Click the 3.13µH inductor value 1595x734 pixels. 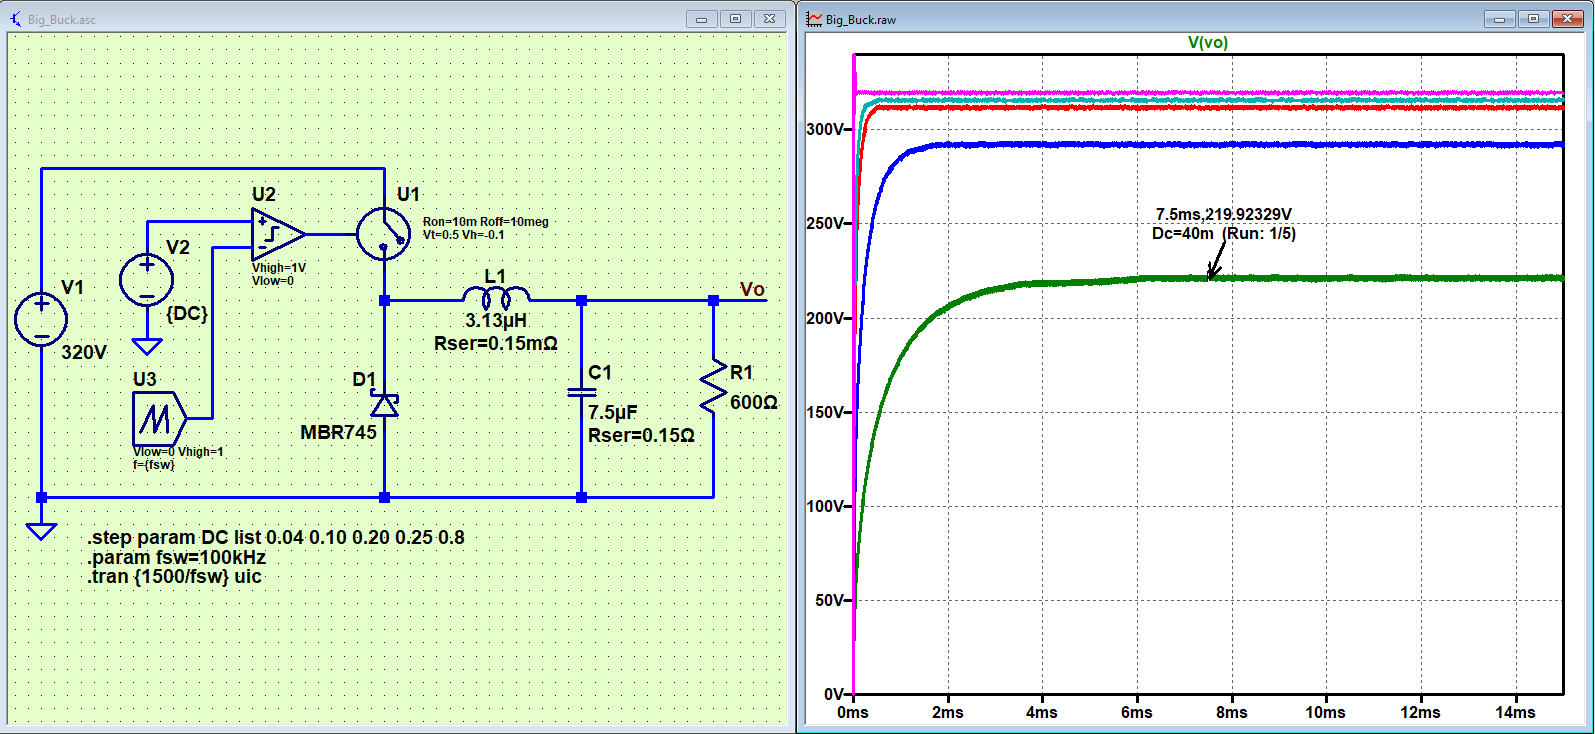(x=496, y=320)
